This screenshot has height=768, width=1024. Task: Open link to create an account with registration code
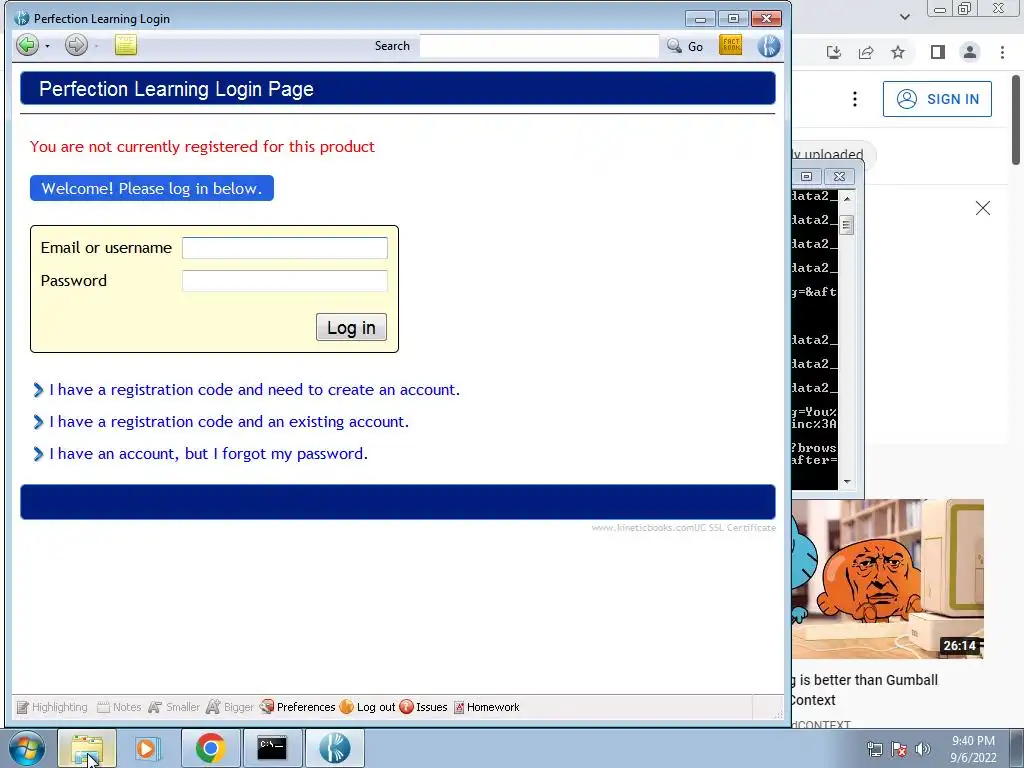254,390
